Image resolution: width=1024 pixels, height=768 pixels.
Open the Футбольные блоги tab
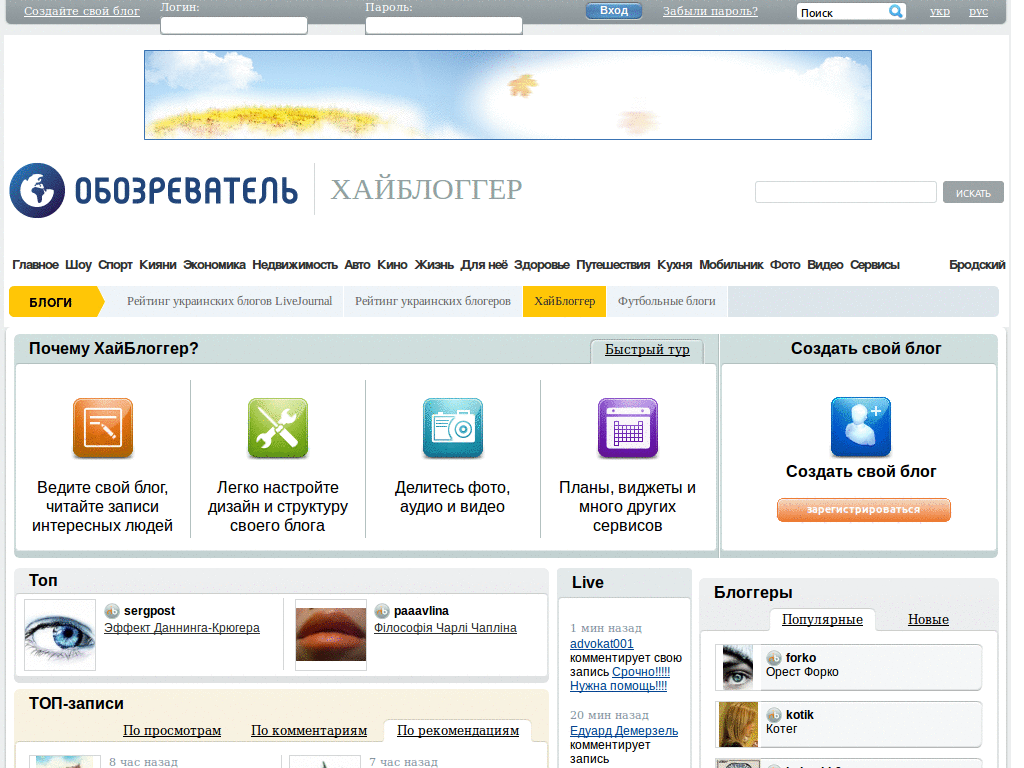667,301
